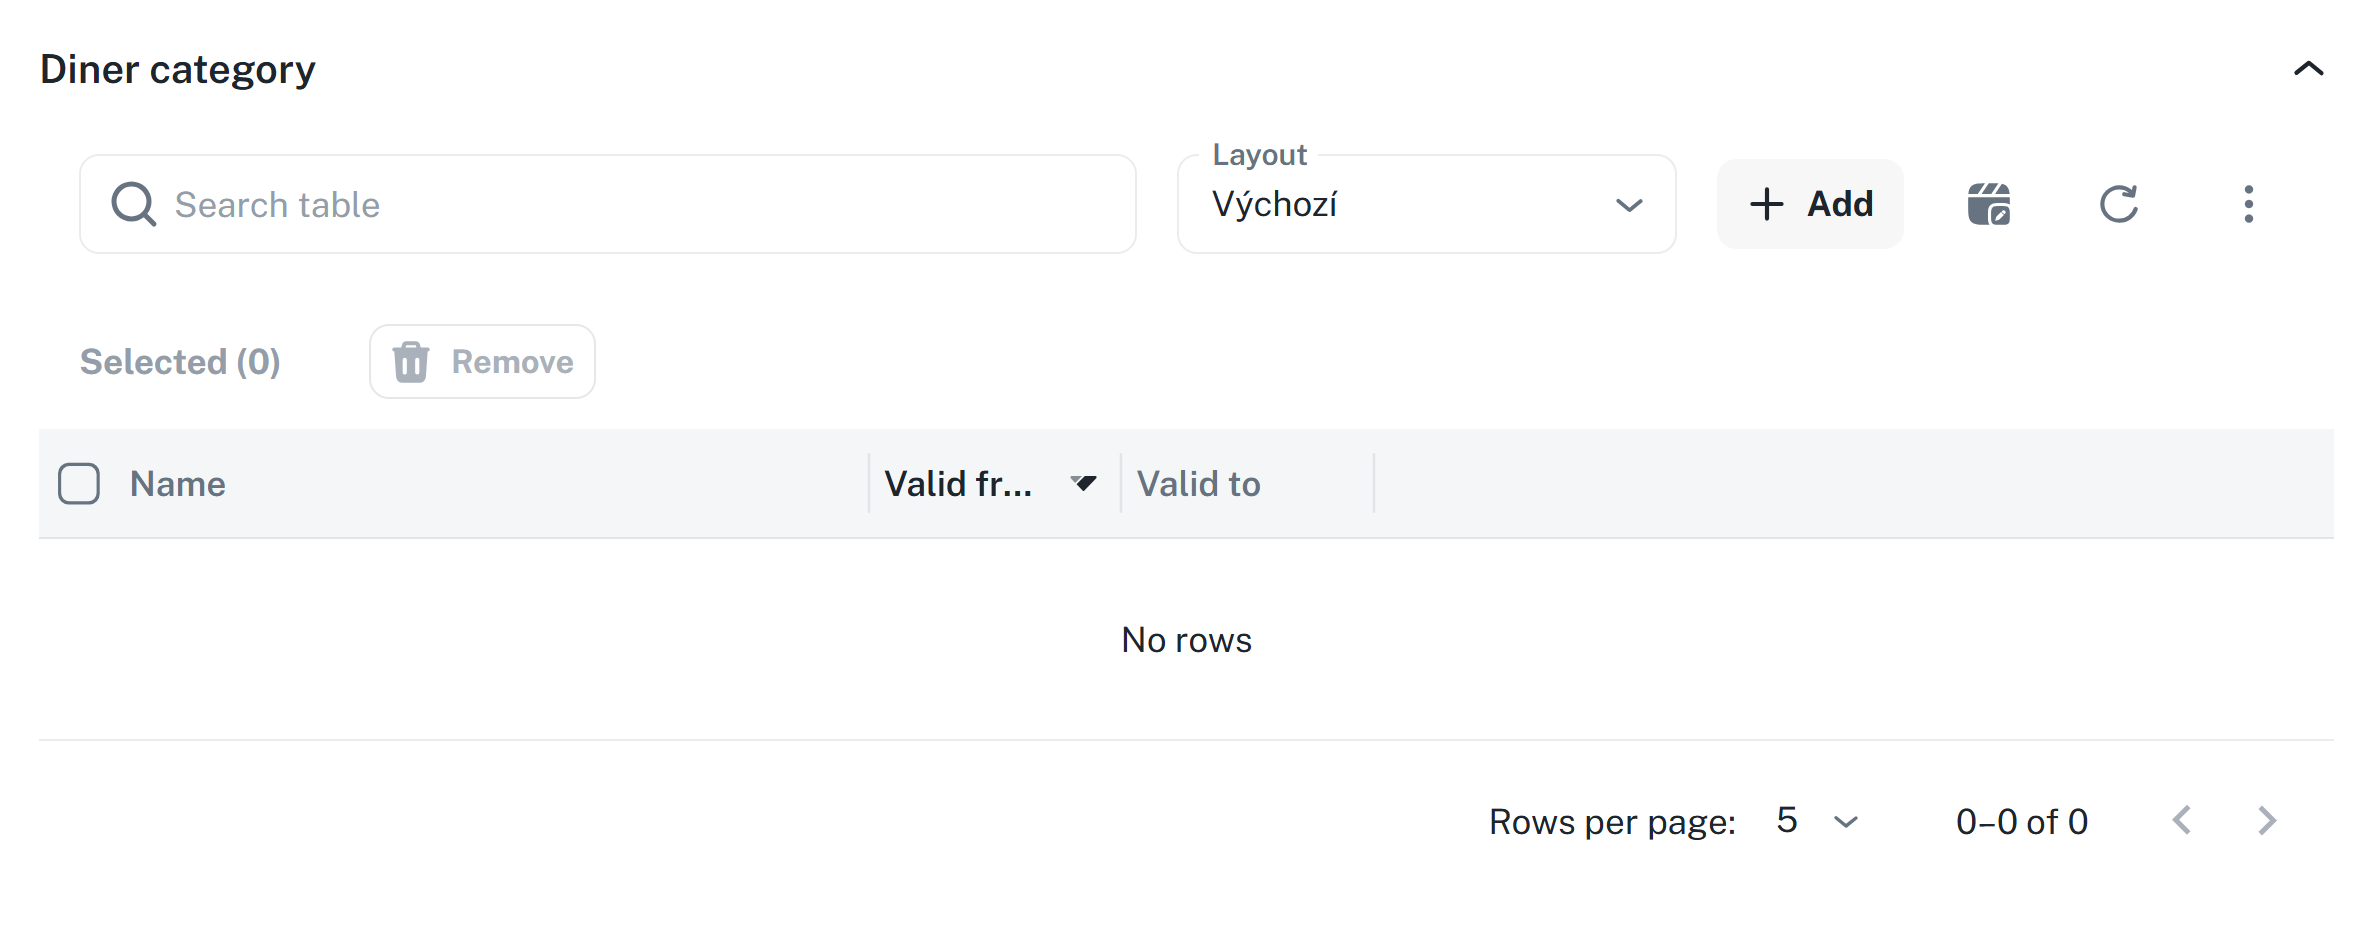This screenshot has width=2376, height=942.
Task: Click into the Search table field
Action: click(640, 204)
